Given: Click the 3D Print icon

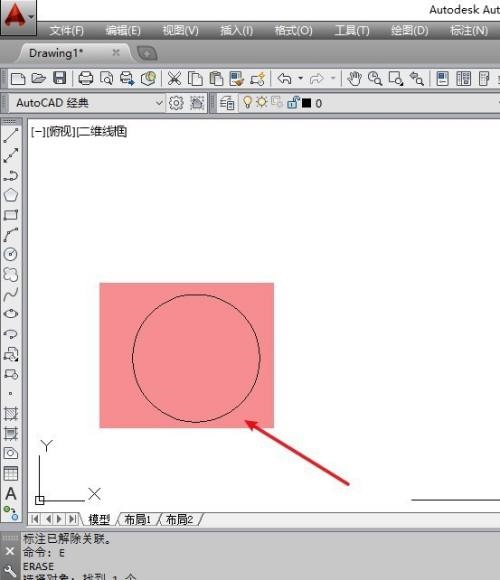Looking at the screenshot, I should pyautogui.click(x=148, y=78).
